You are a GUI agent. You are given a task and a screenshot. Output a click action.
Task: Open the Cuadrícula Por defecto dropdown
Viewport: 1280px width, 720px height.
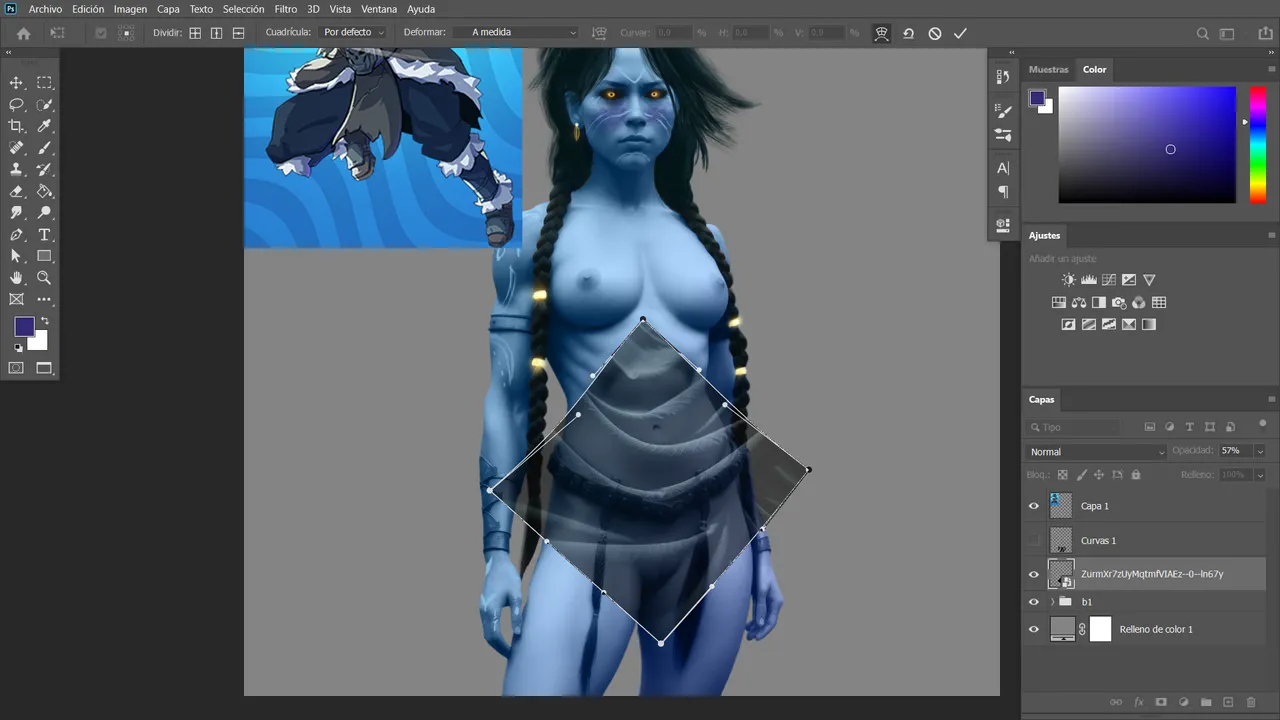354,33
